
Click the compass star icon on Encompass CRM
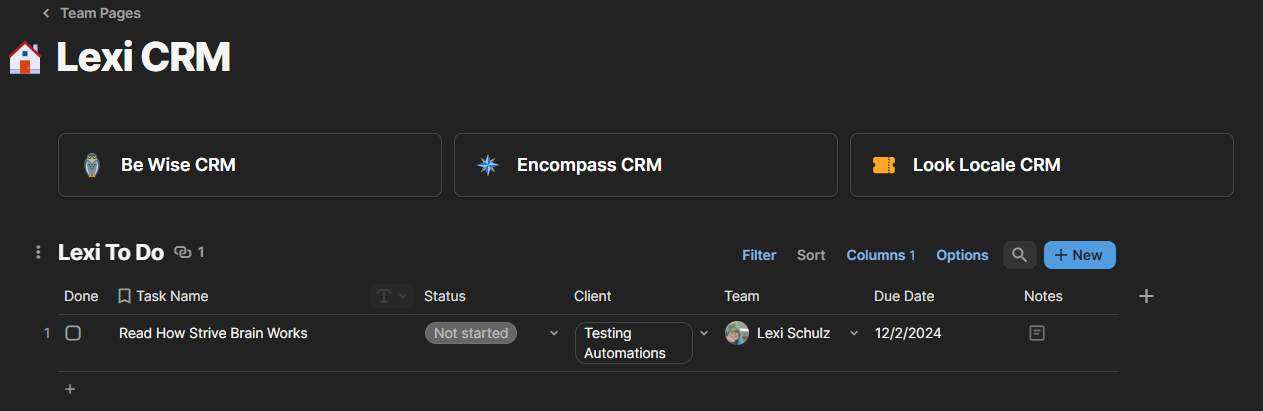[x=487, y=165]
